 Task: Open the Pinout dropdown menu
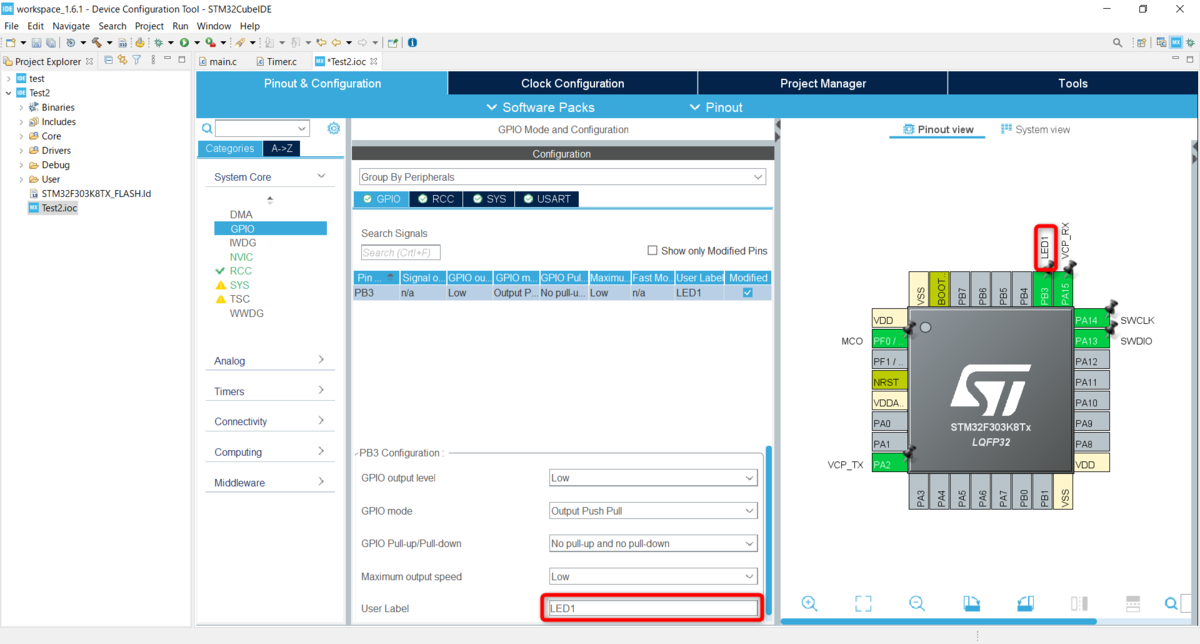point(716,107)
